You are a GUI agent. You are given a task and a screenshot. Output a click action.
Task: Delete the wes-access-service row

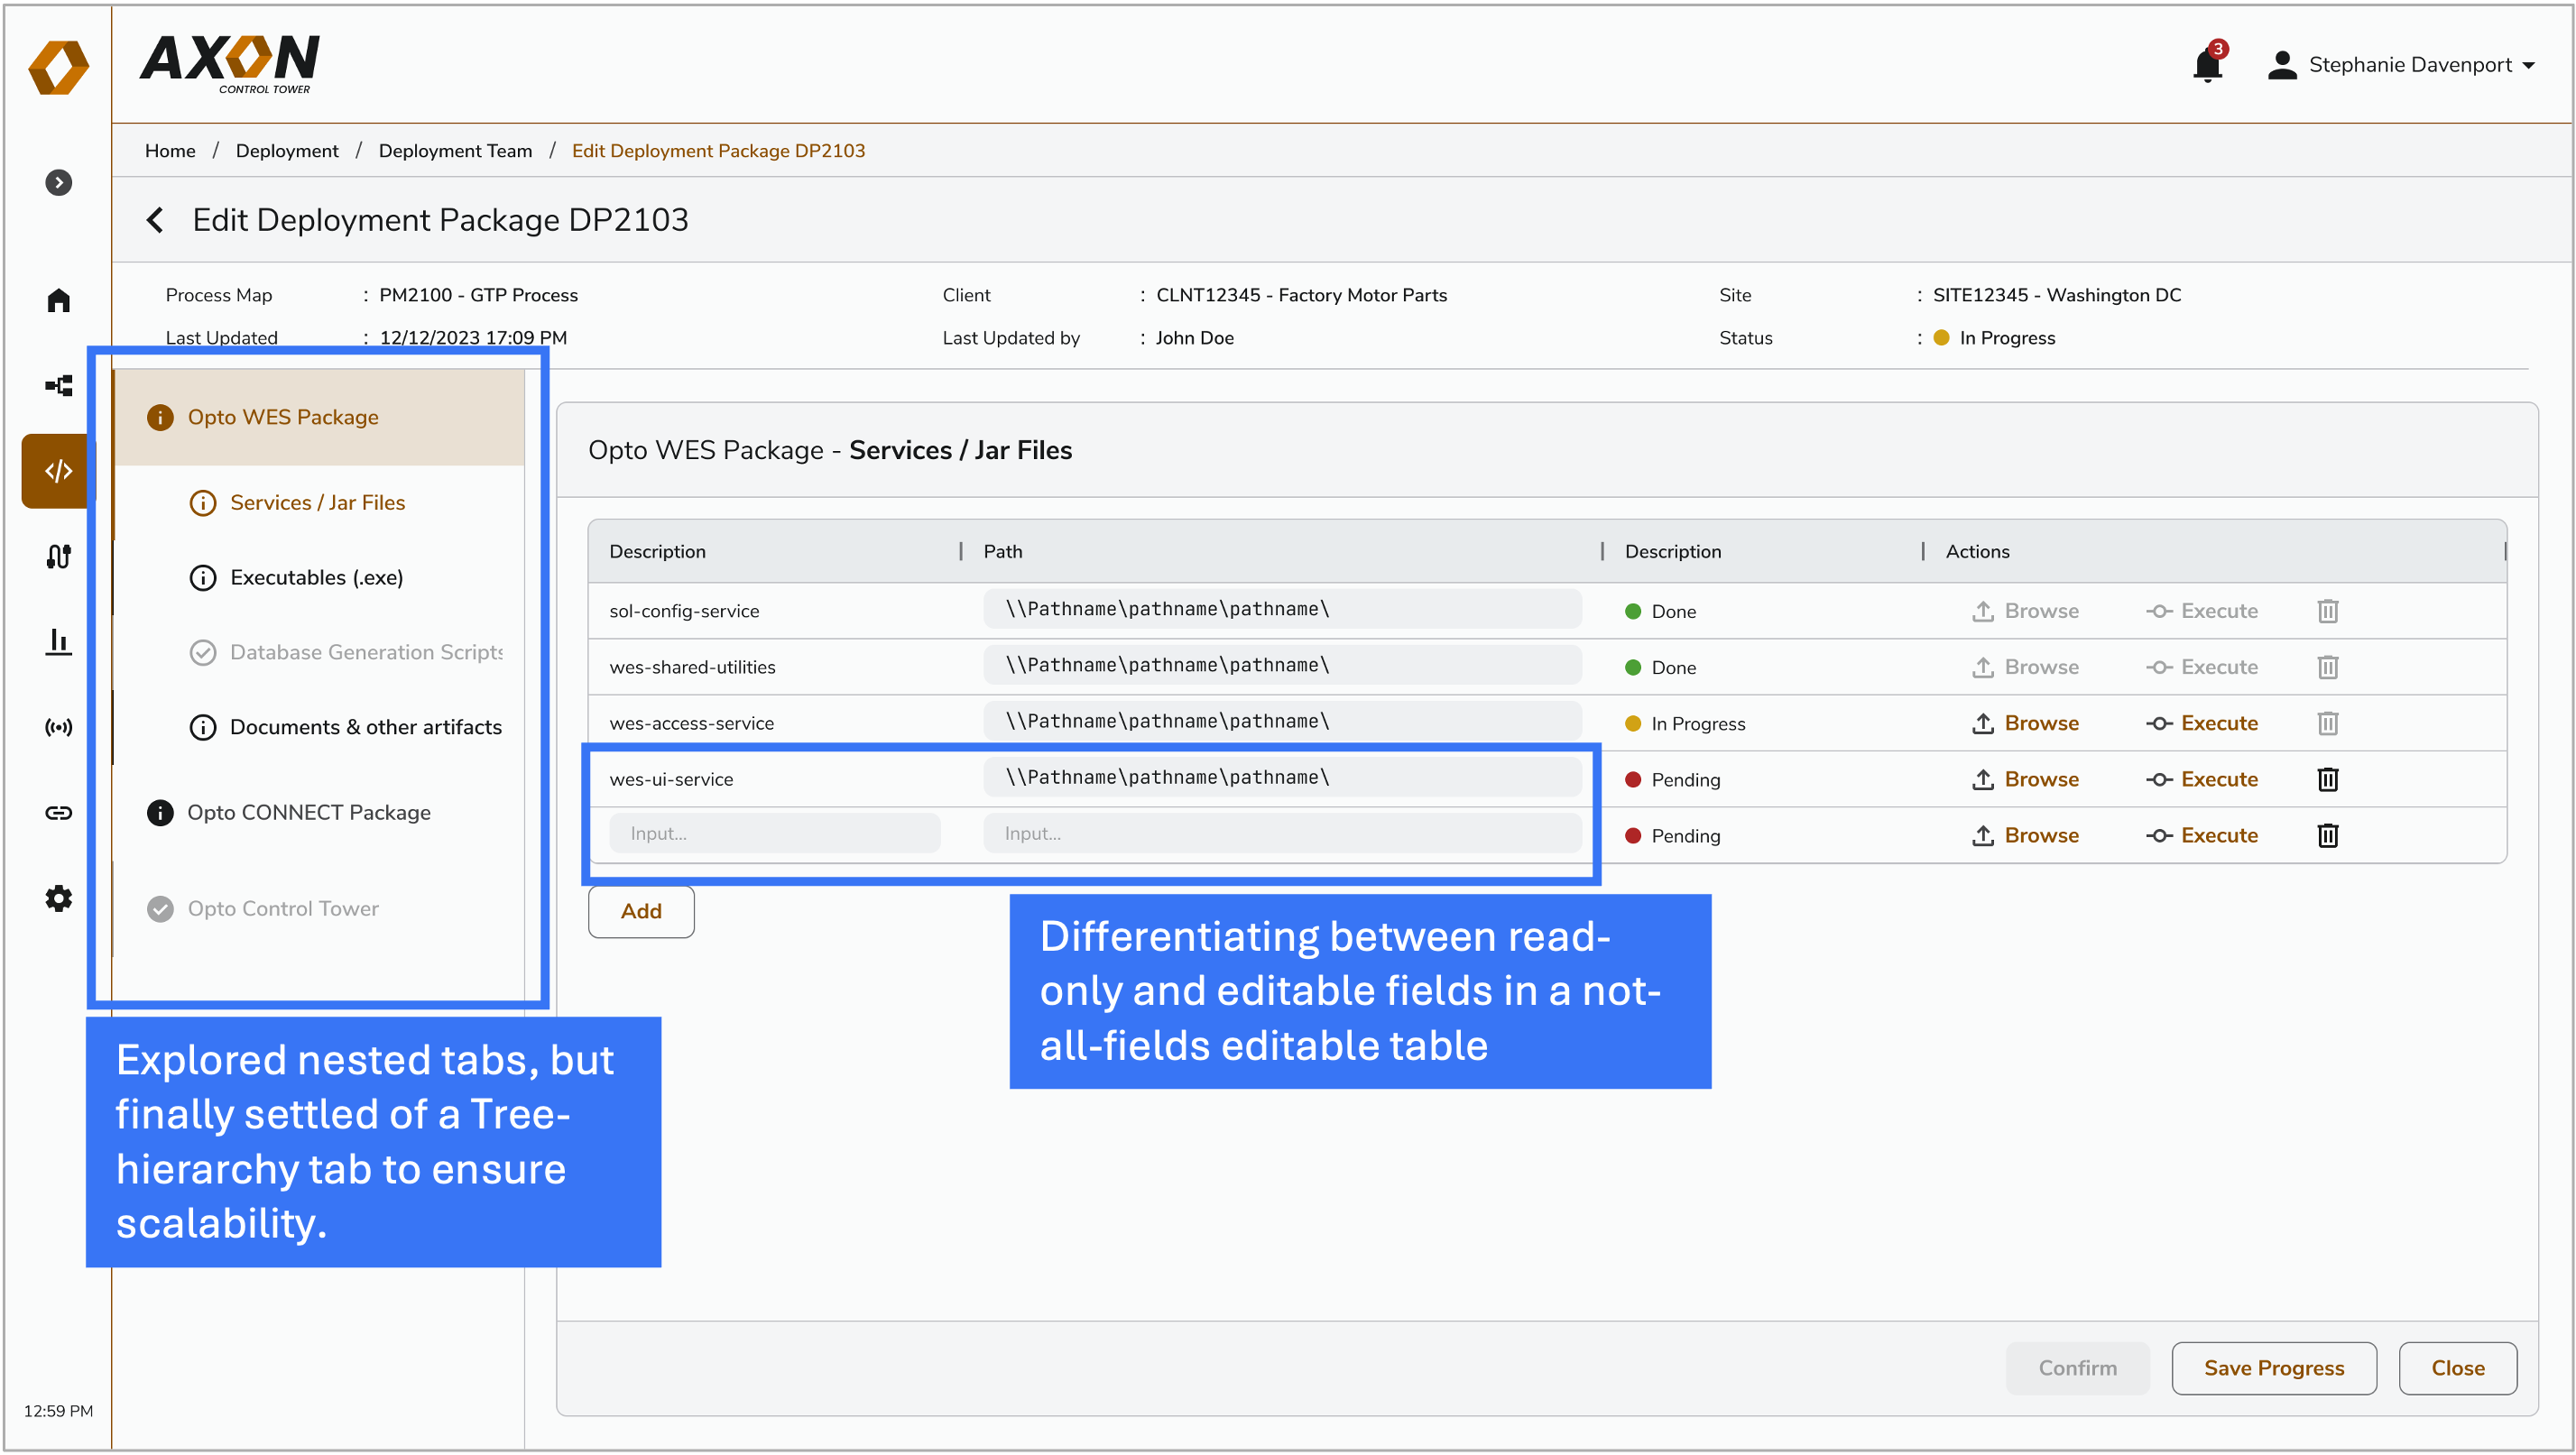[x=2327, y=723]
